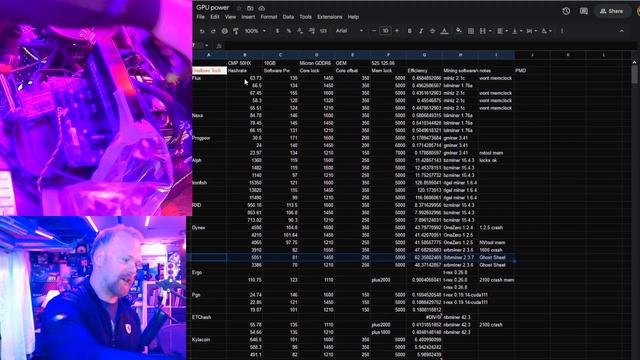Viewport: 640px width, 360px height.
Task: Format as currency with dollar icon
Action: 278,31
